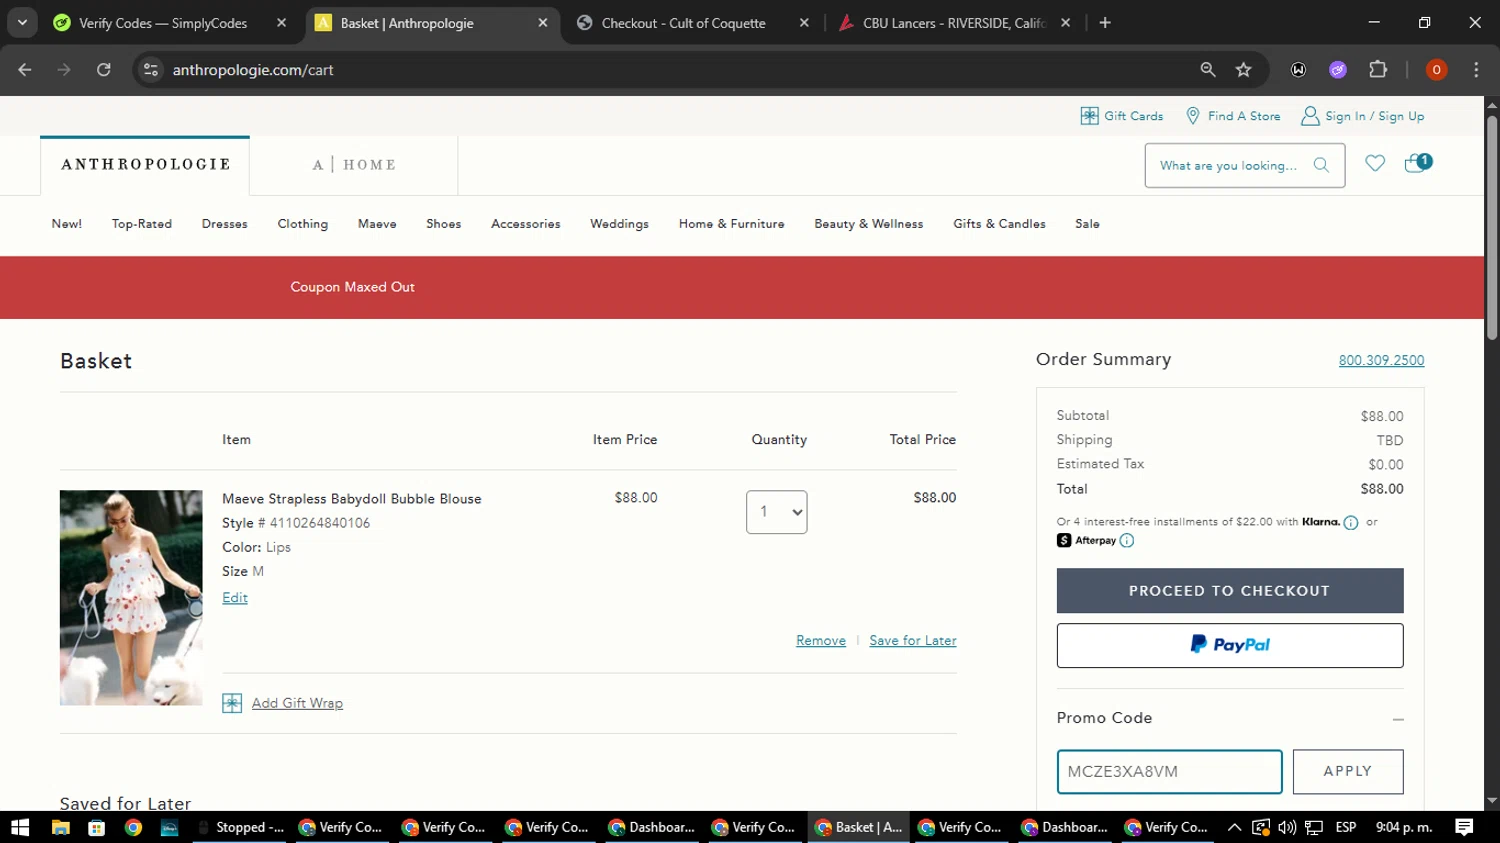This screenshot has height=843, width=1500.
Task: Click the Maeve Strapless Babydoll Bubble Blouse title
Action: coord(352,499)
